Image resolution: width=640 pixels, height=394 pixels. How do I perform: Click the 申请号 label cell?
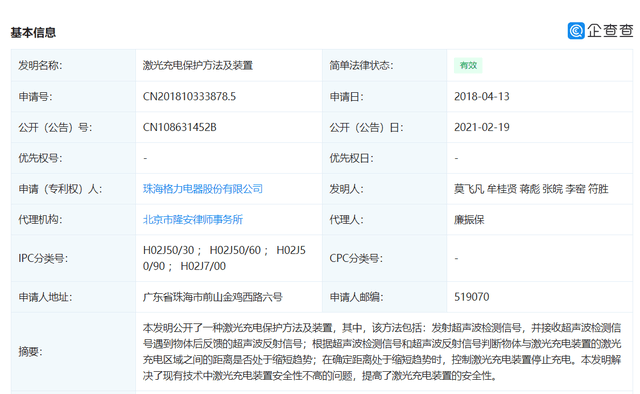73,96
